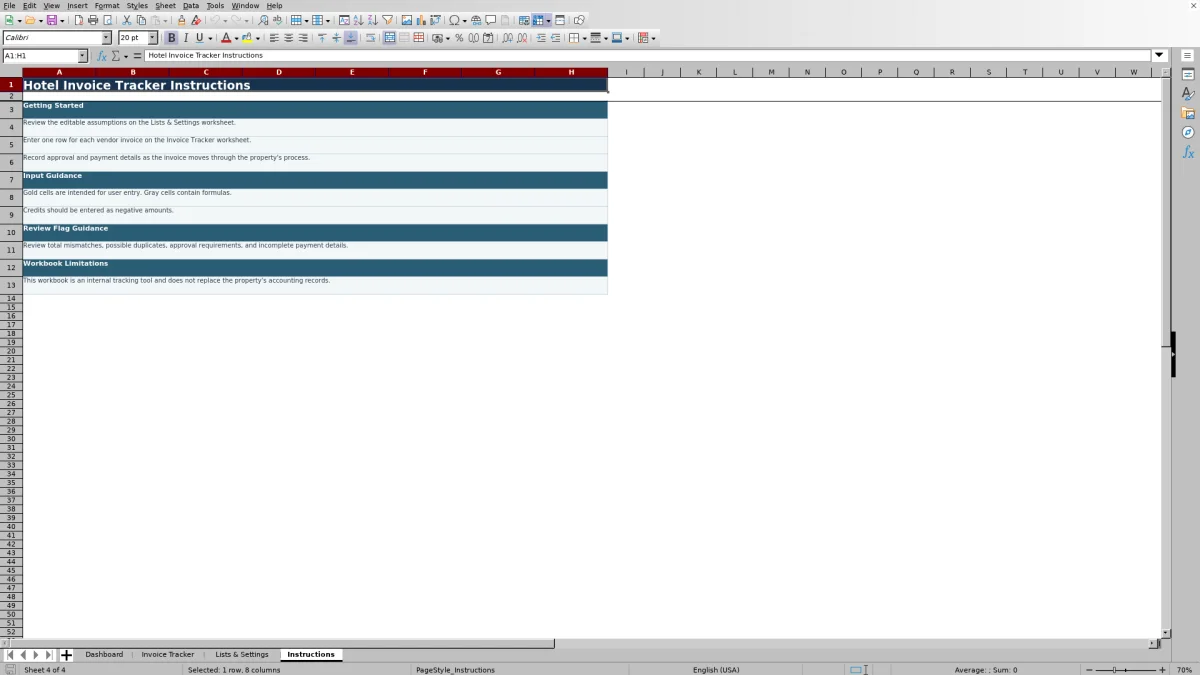Toggle Bold formatting
The width and height of the screenshot is (1200, 675).
tap(171, 38)
